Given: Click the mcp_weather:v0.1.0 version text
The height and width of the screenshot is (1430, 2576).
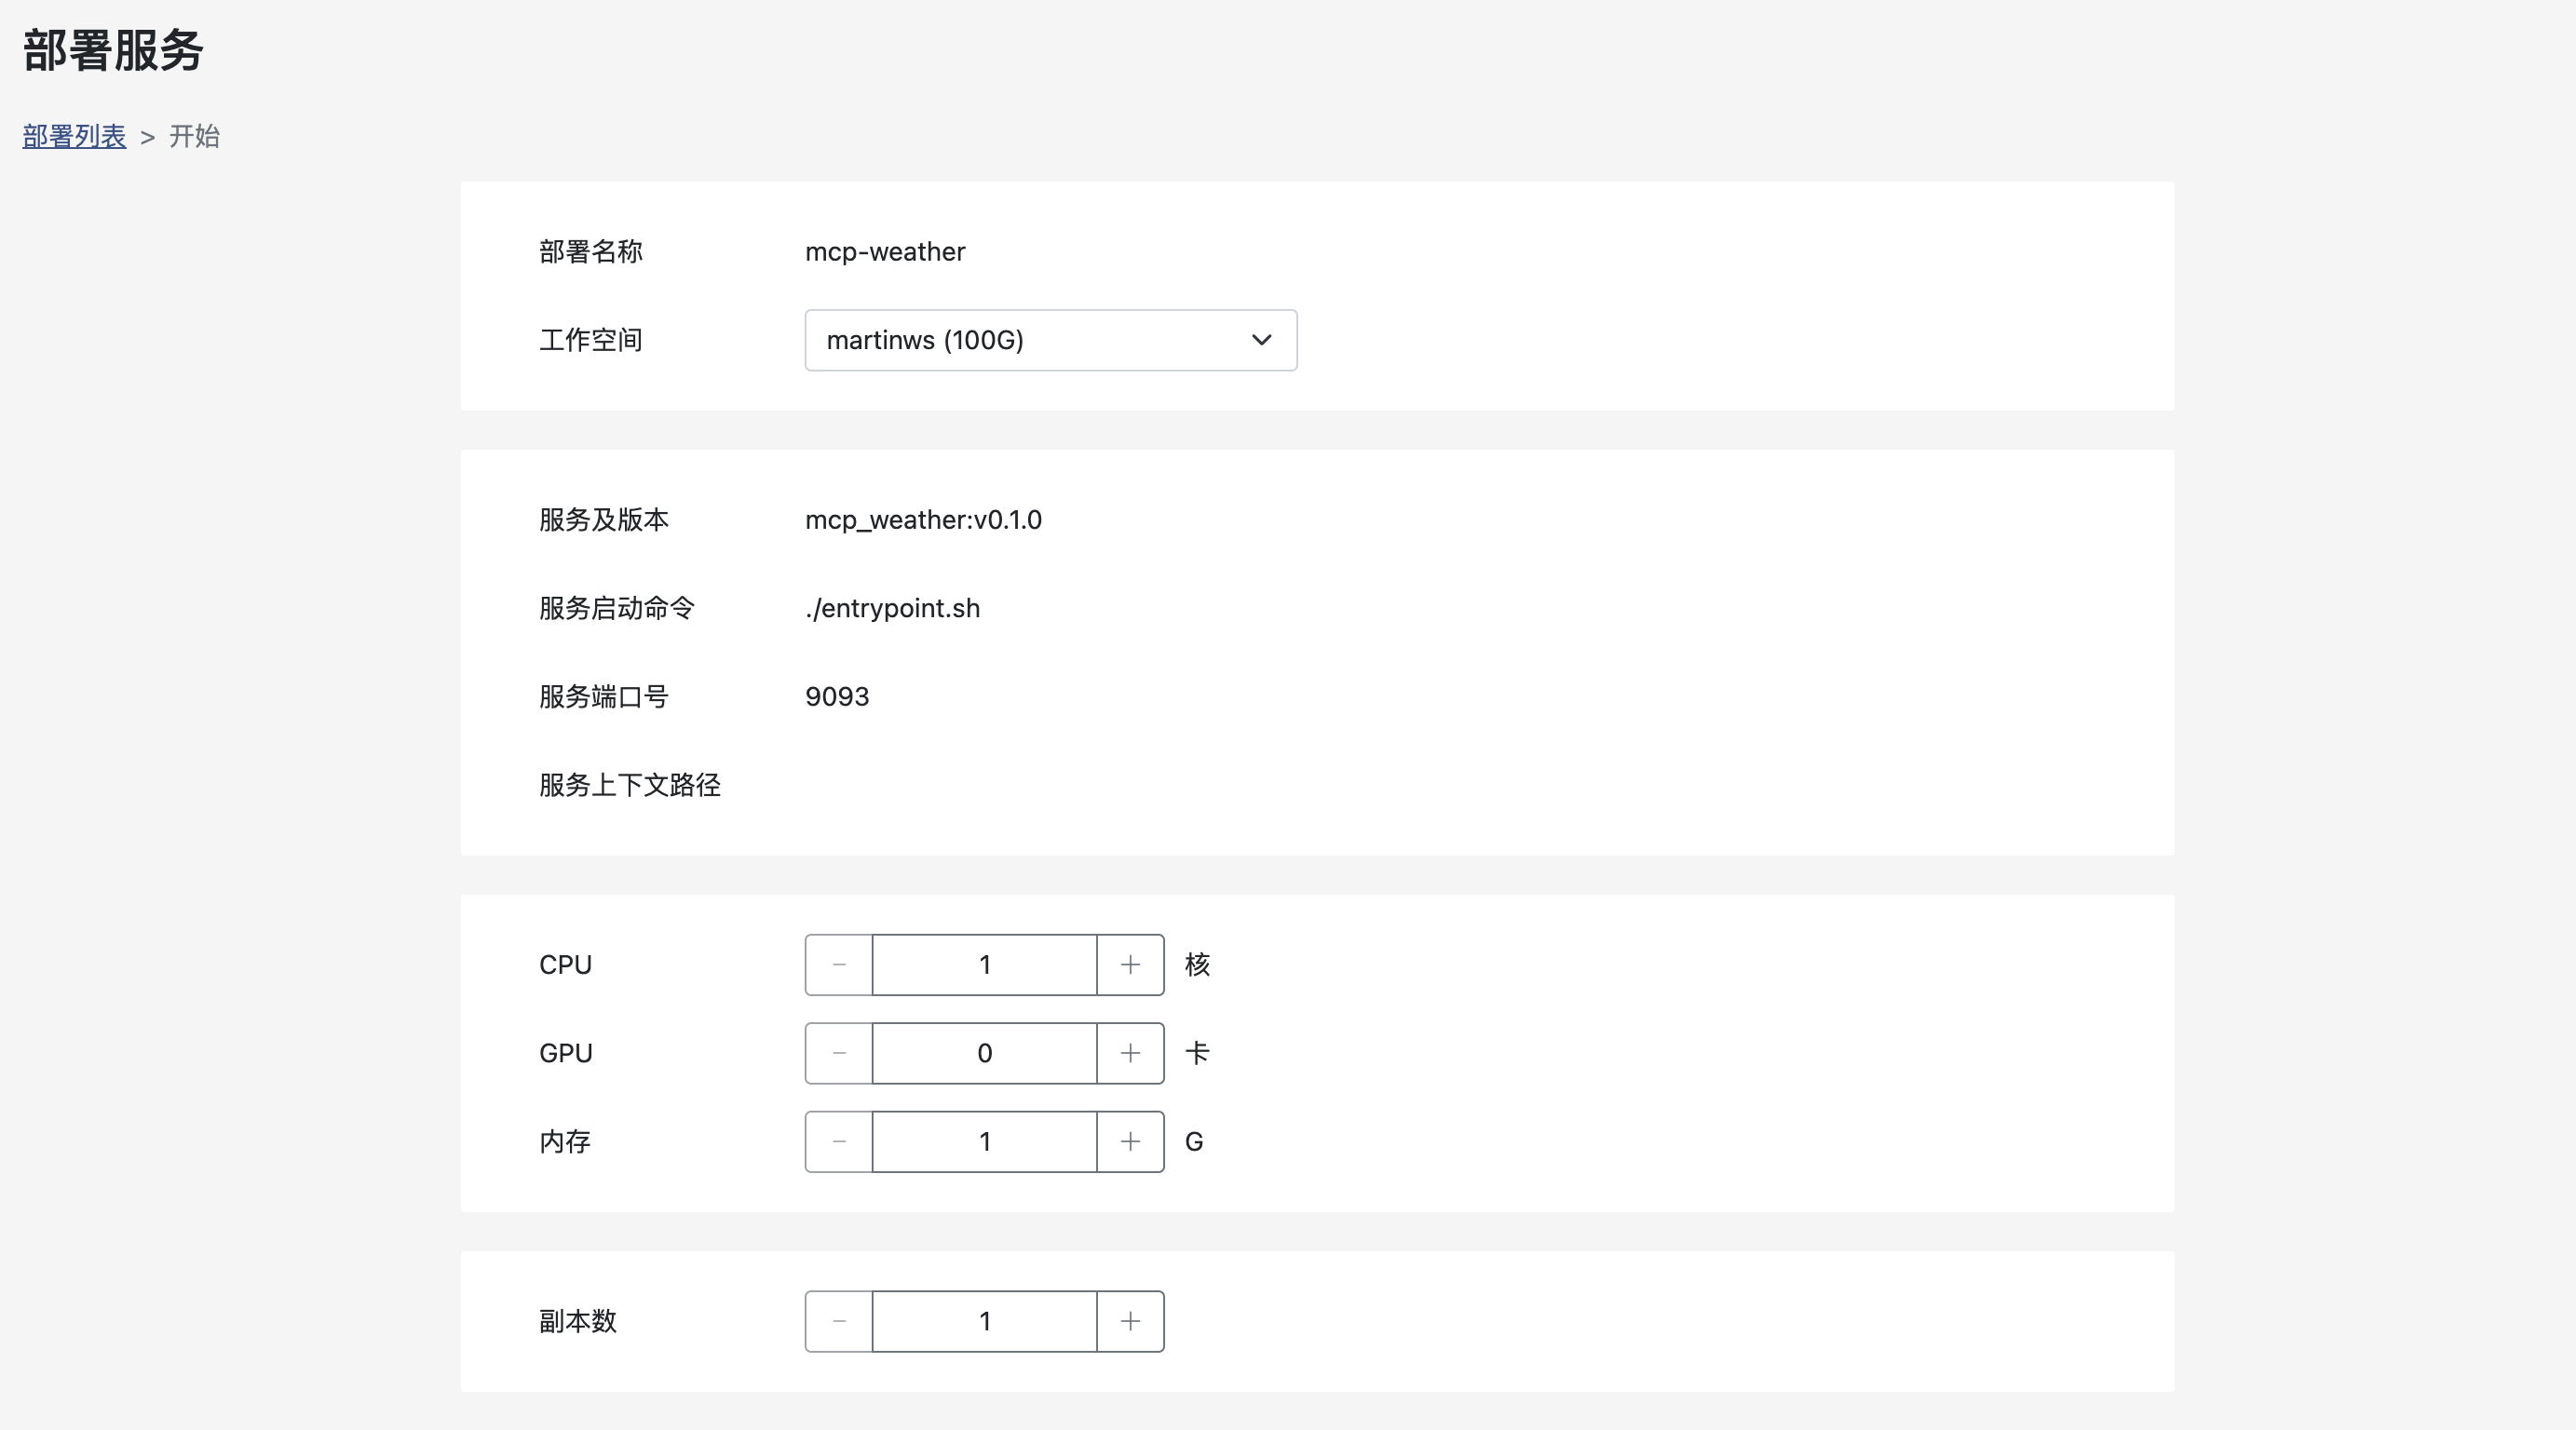Looking at the screenshot, I should [x=923, y=520].
